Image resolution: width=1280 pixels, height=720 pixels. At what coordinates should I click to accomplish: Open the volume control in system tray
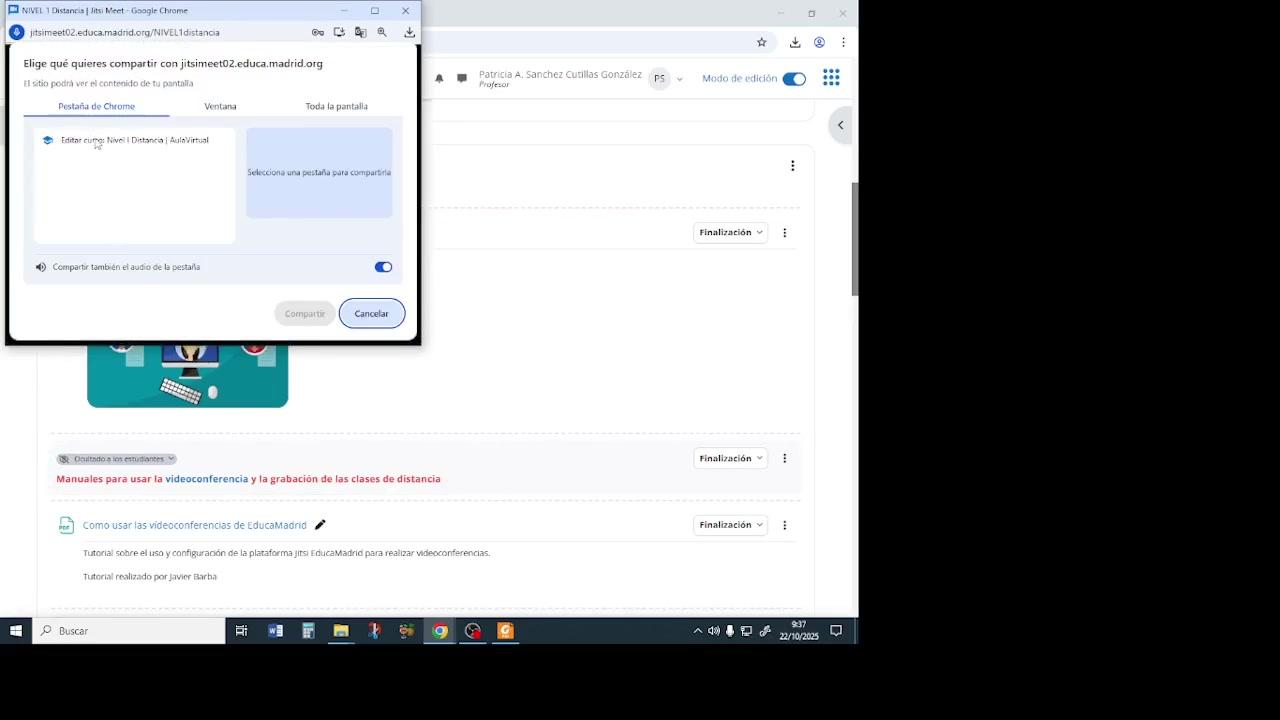pyautogui.click(x=714, y=631)
